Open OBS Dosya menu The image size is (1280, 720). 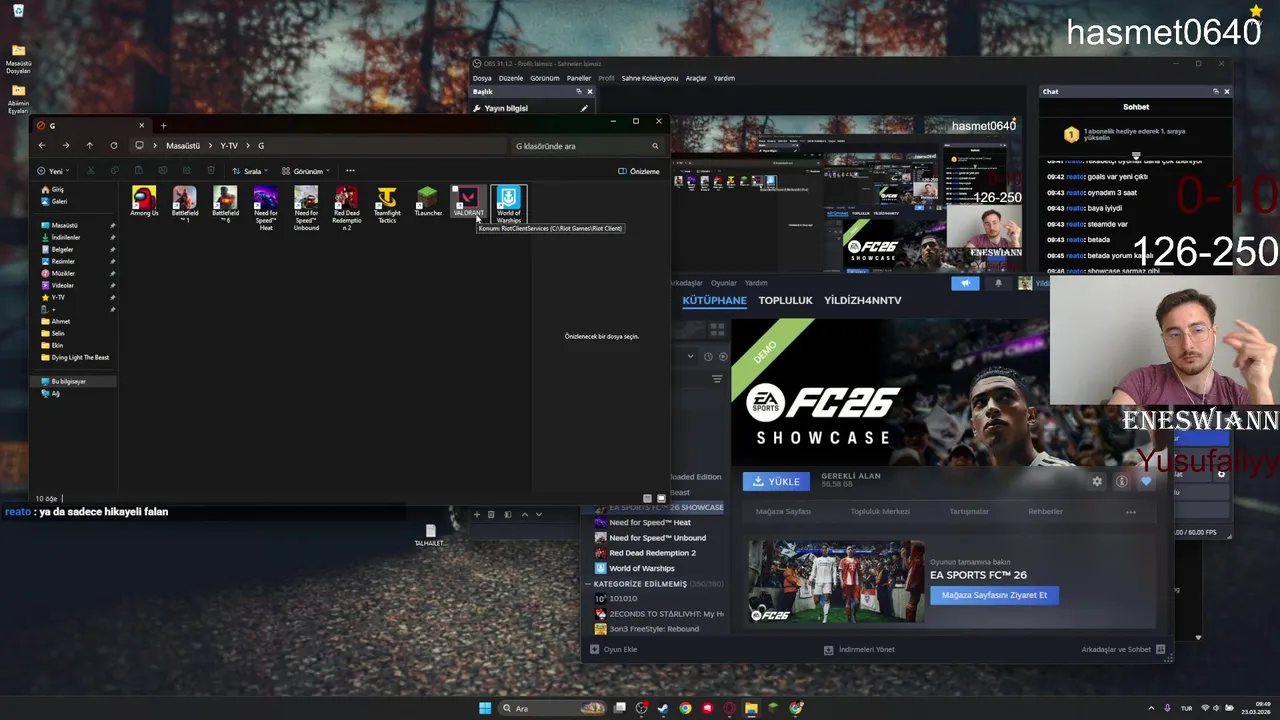[482, 78]
